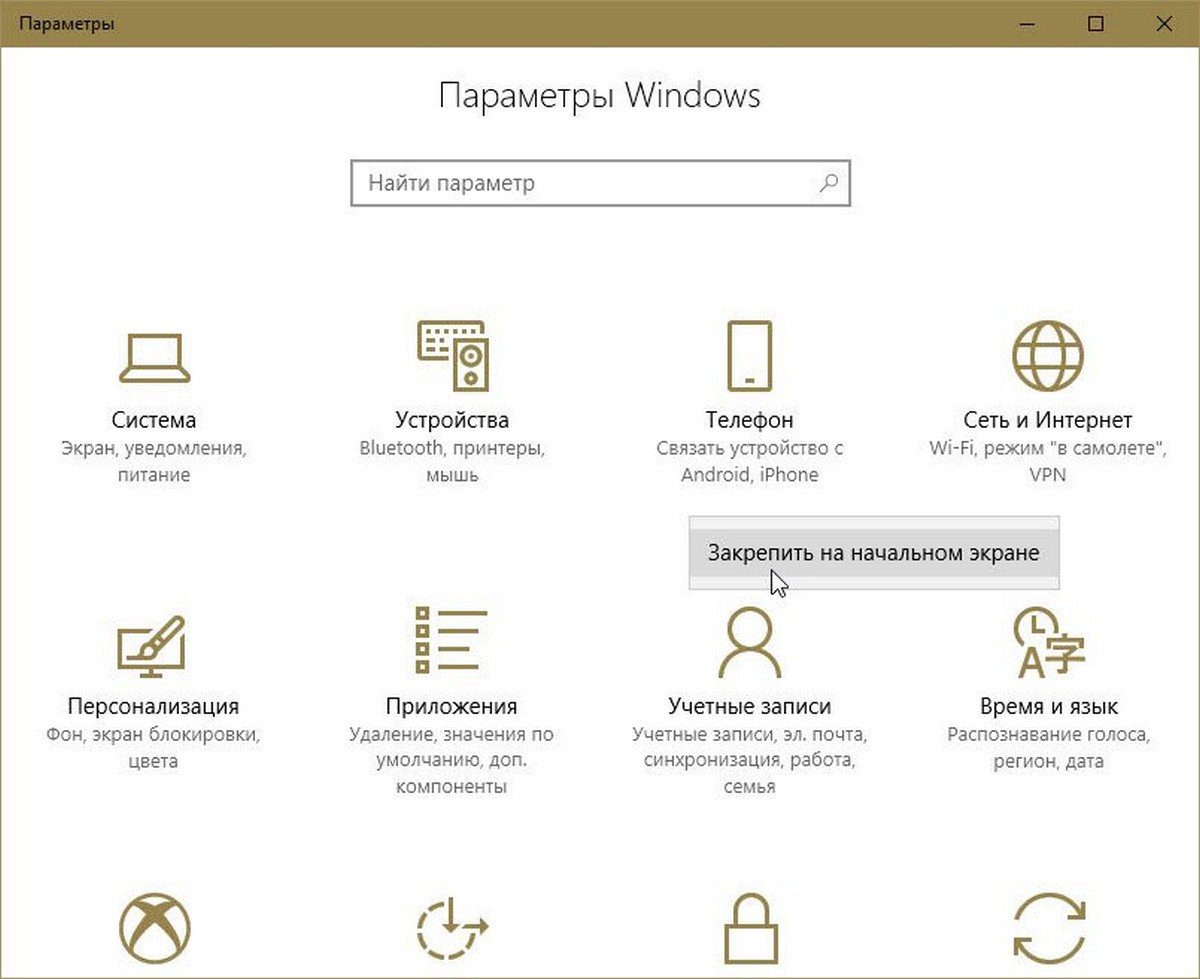Open the Время и язык clock icon
Viewport: 1200px width, 979px height.
1048,641
